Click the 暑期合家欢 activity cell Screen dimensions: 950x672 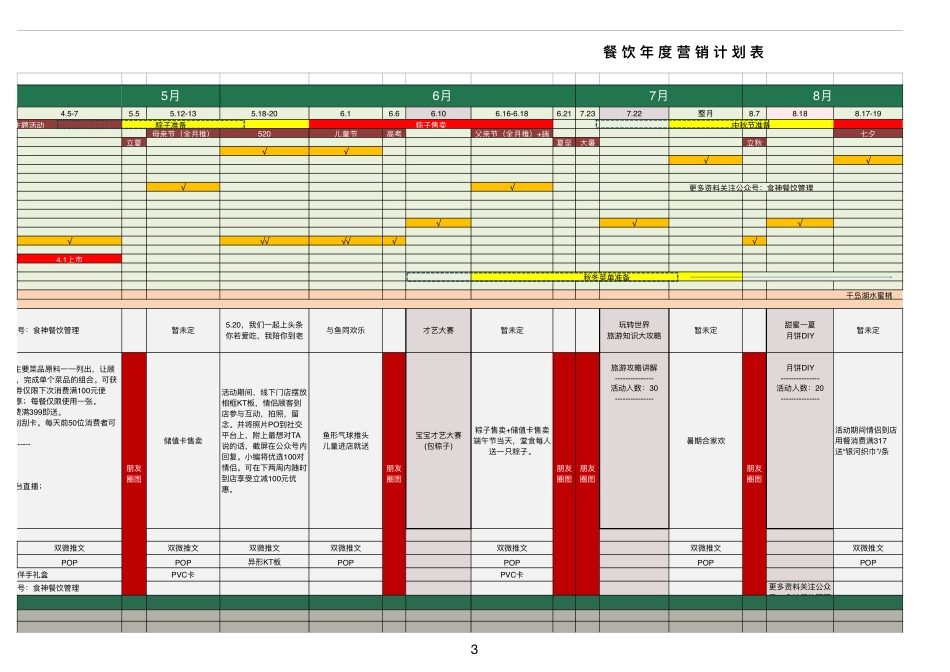(705, 441)
